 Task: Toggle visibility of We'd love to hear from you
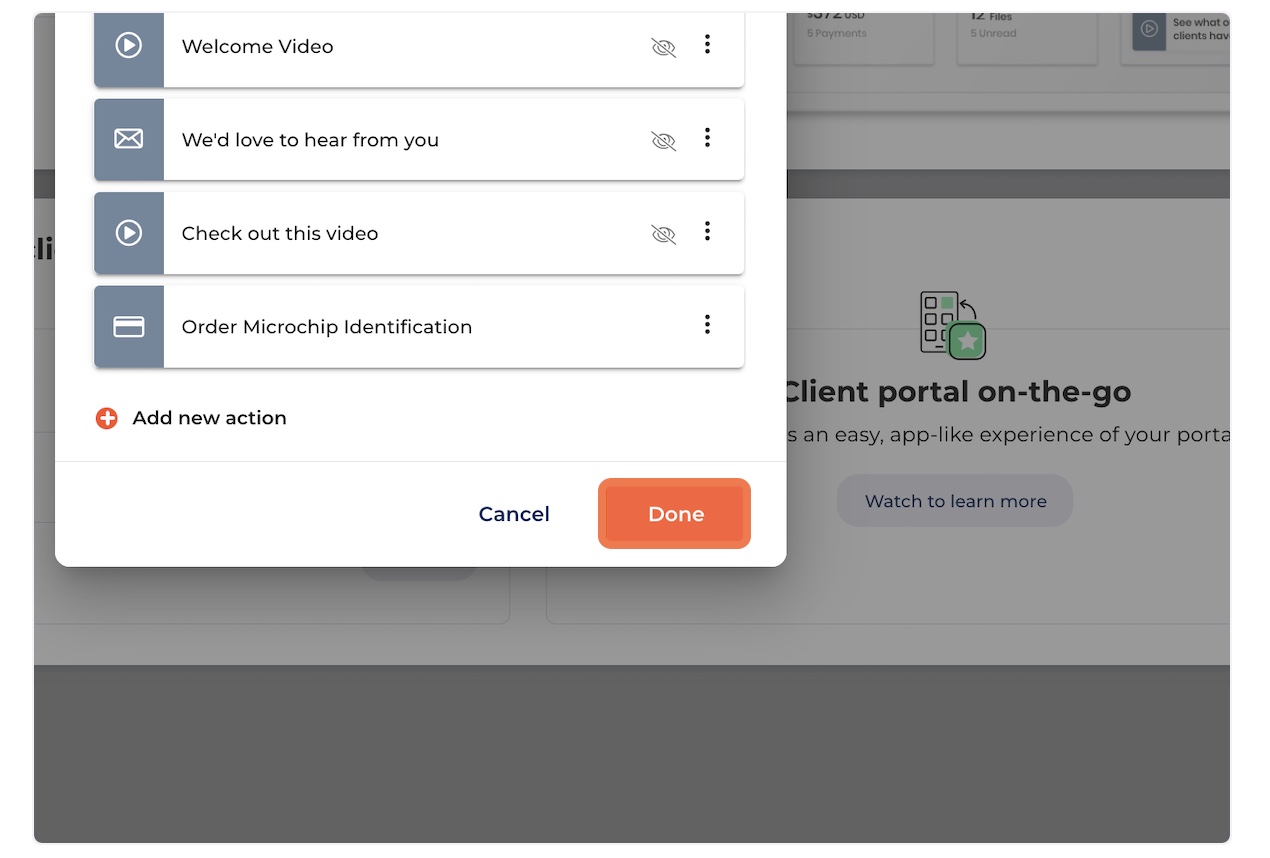[x=663, y=140]
